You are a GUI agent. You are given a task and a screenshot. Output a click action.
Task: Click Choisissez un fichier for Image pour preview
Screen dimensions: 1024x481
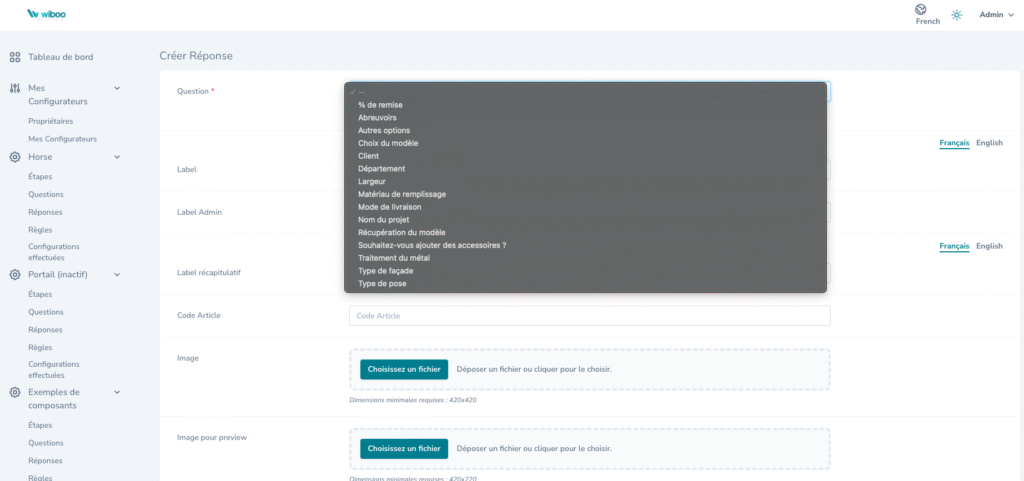point(404,448)
